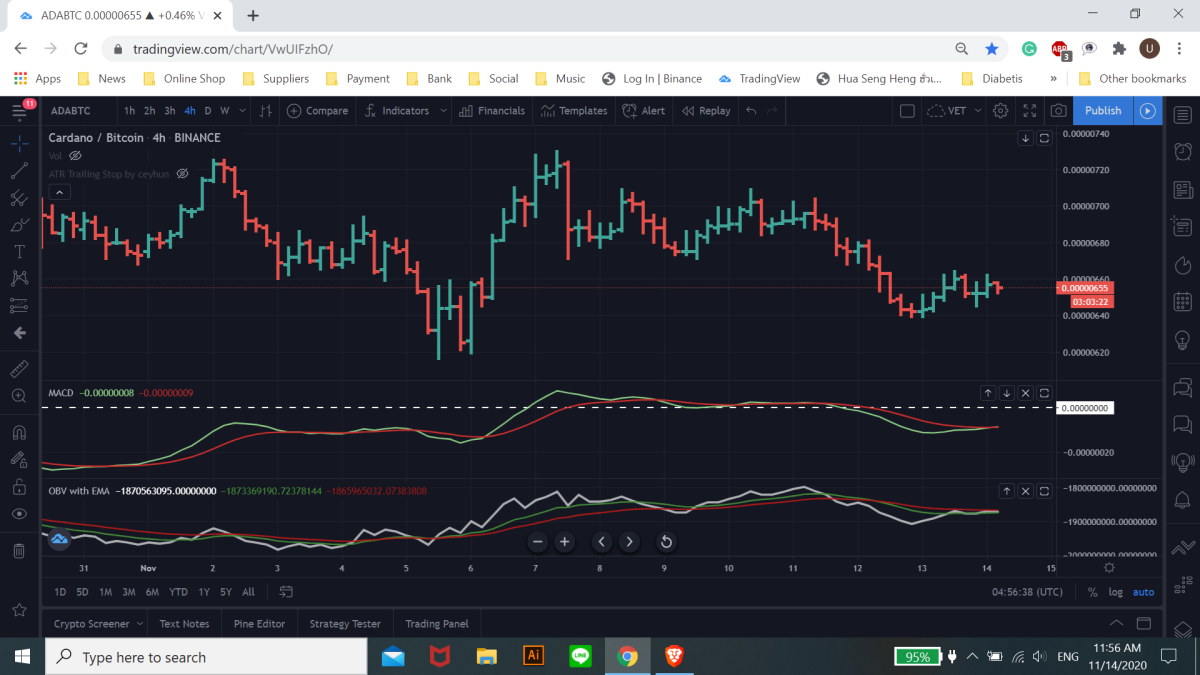The height and width of the screenshot is (675, 1200).
Task: Expand the Indicators dropdown arrow
Action: (x=443, y=111)
